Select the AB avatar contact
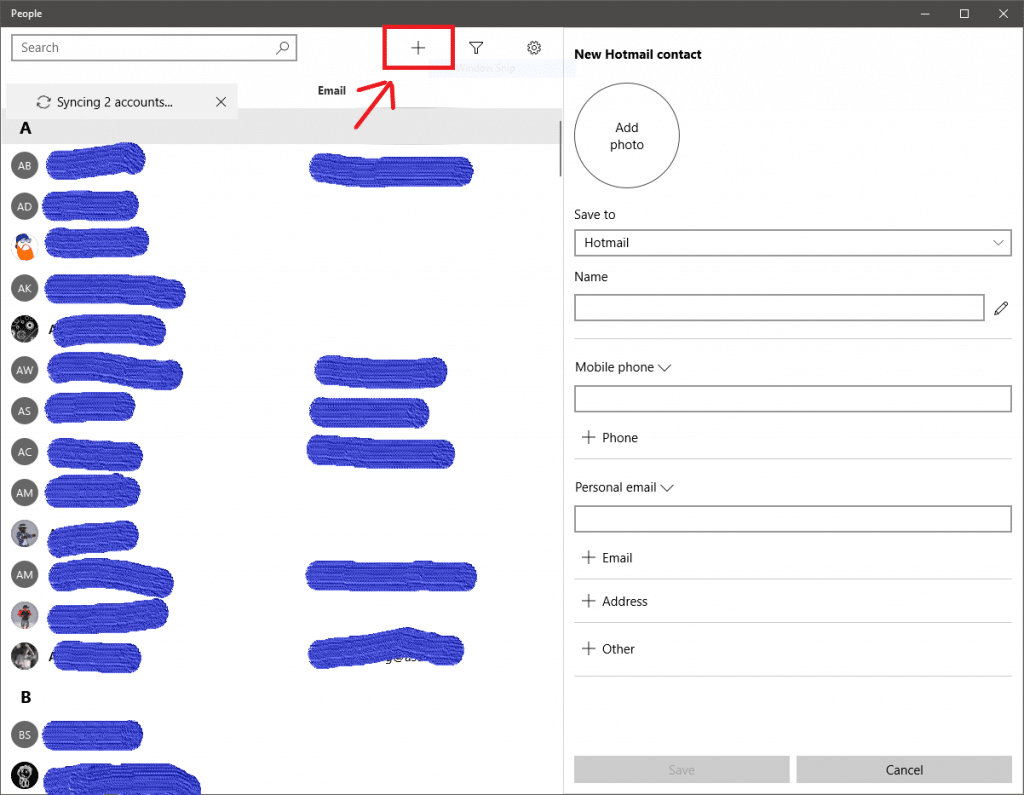This screenshot has height=795, width=1024. [x=25, y=165]
